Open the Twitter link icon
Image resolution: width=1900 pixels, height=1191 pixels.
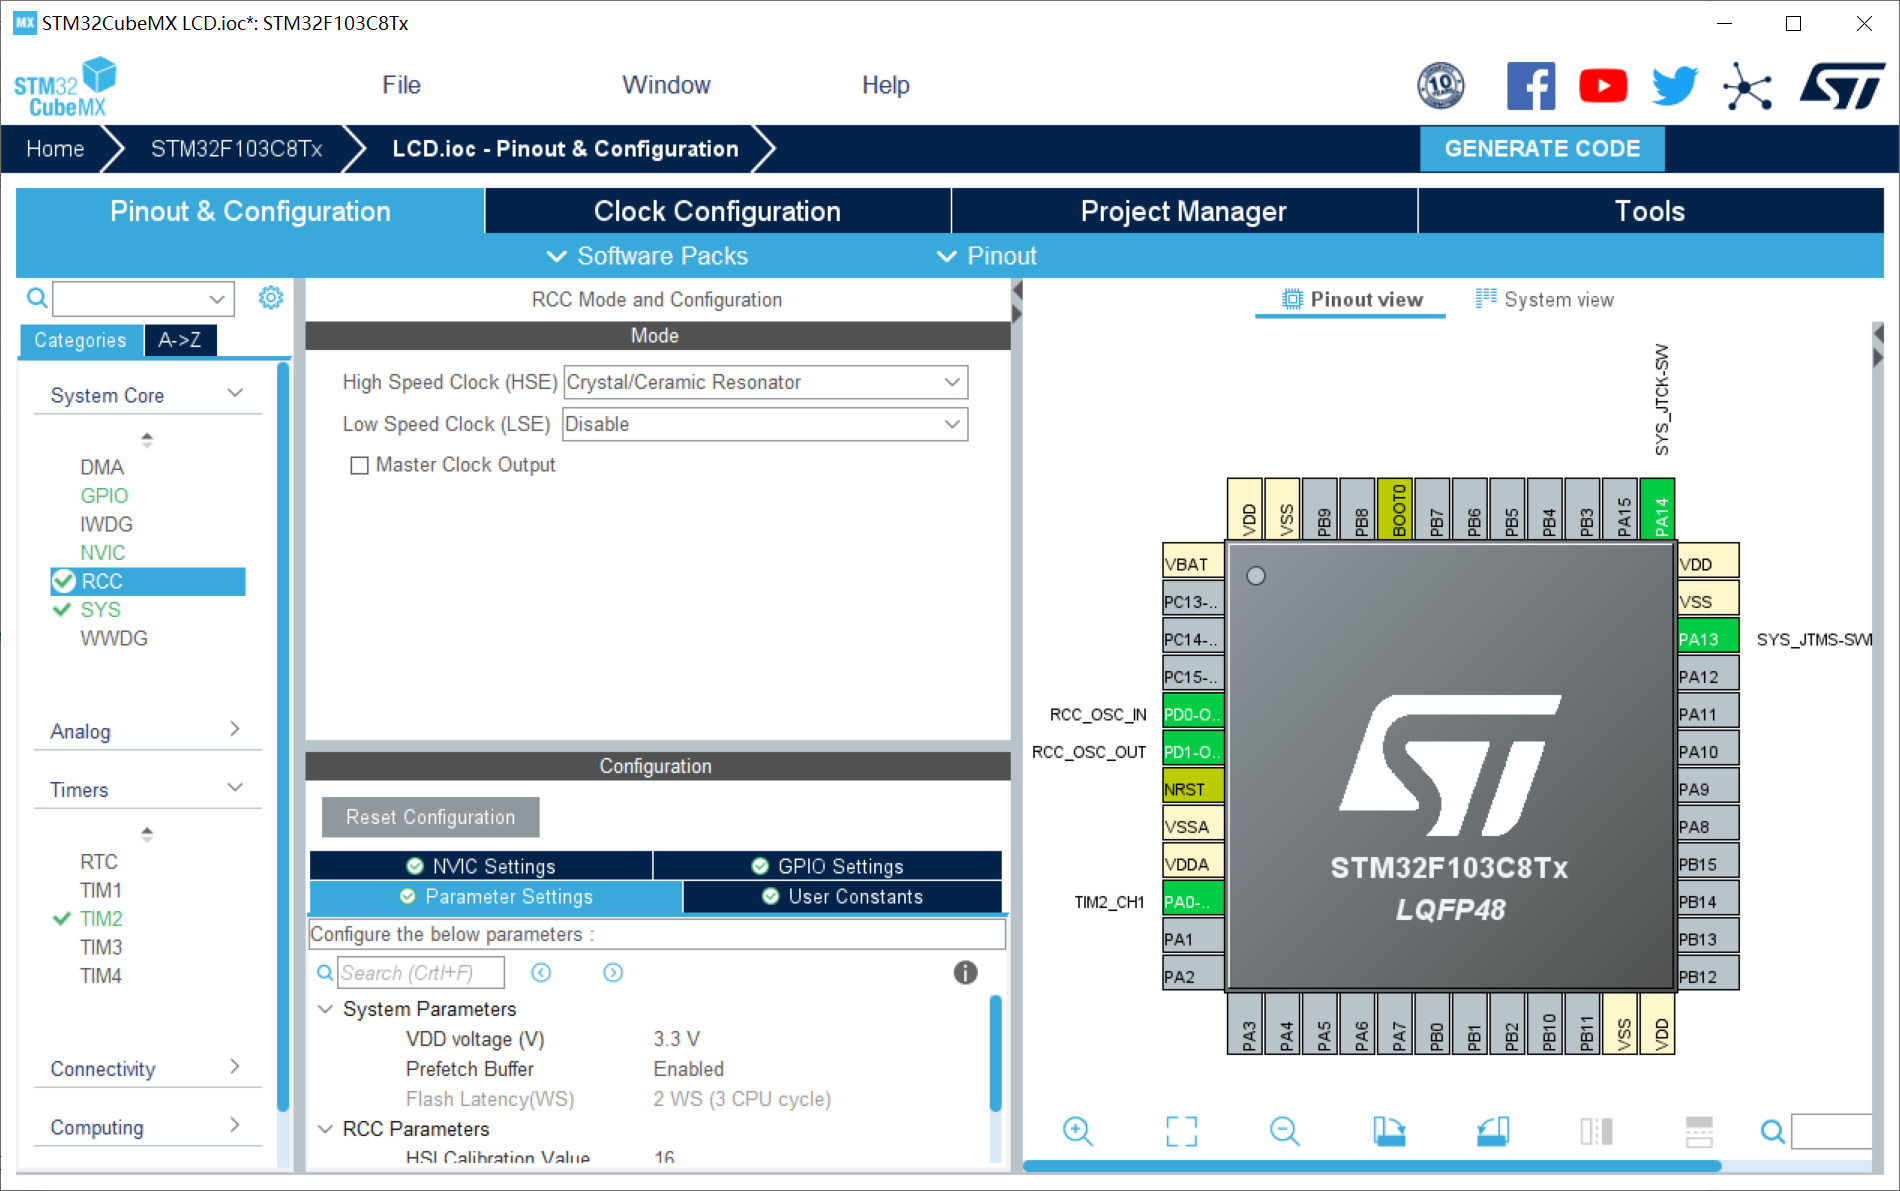pyautogui.click(x=1675, y=86)
